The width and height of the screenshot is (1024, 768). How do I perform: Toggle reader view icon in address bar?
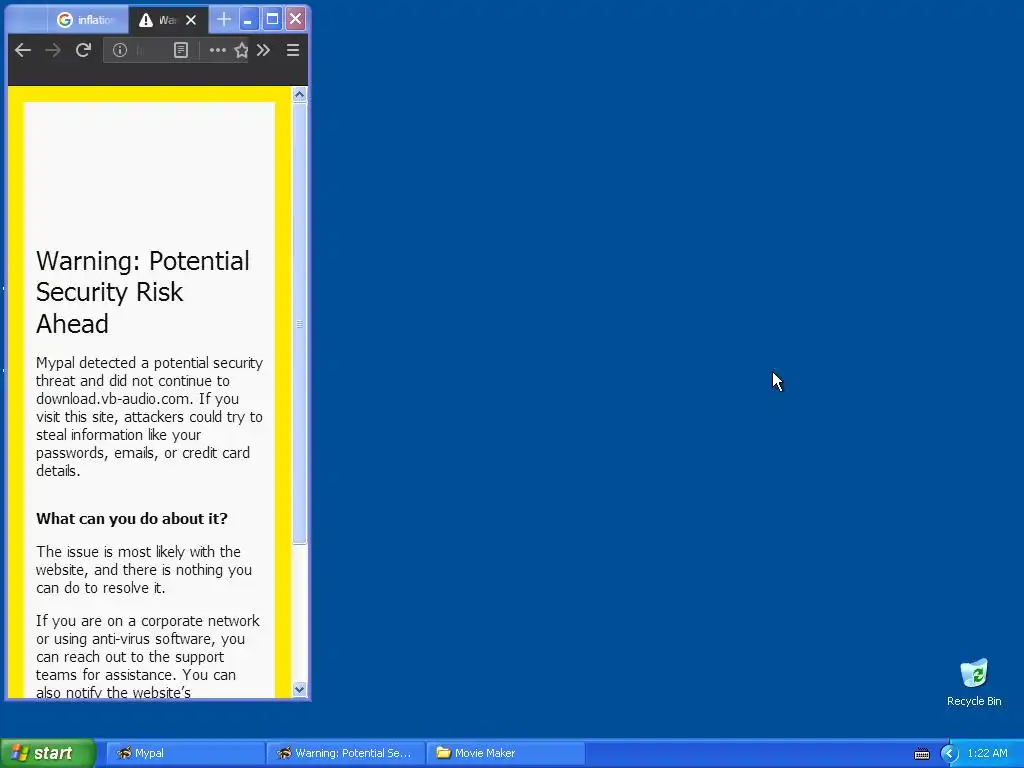click(181, 50)
